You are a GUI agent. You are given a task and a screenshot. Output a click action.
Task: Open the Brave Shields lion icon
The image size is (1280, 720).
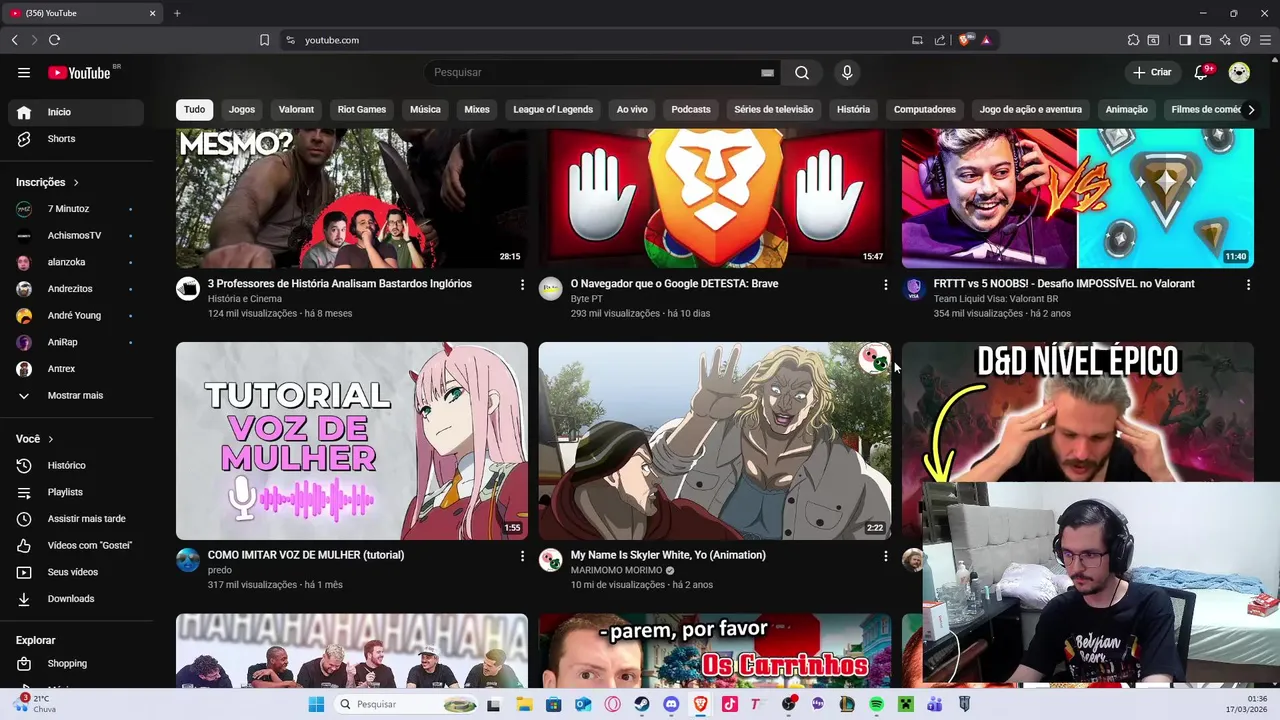[964, 40]
